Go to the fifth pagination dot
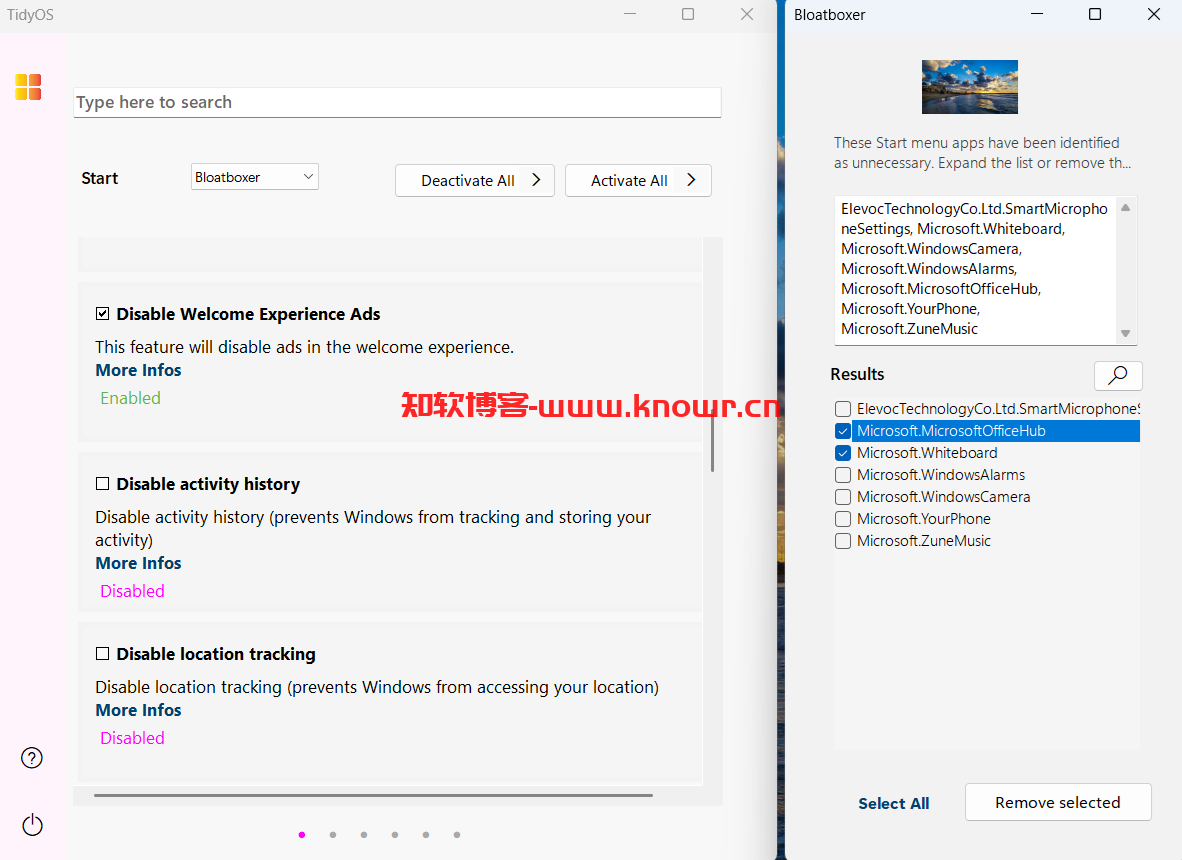The image size is (1182, 860). [426, 834]
